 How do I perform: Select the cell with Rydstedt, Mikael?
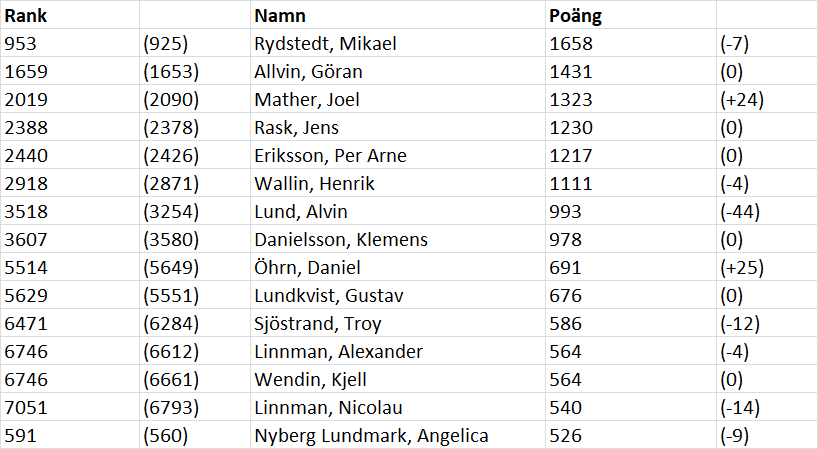point(325,44)
